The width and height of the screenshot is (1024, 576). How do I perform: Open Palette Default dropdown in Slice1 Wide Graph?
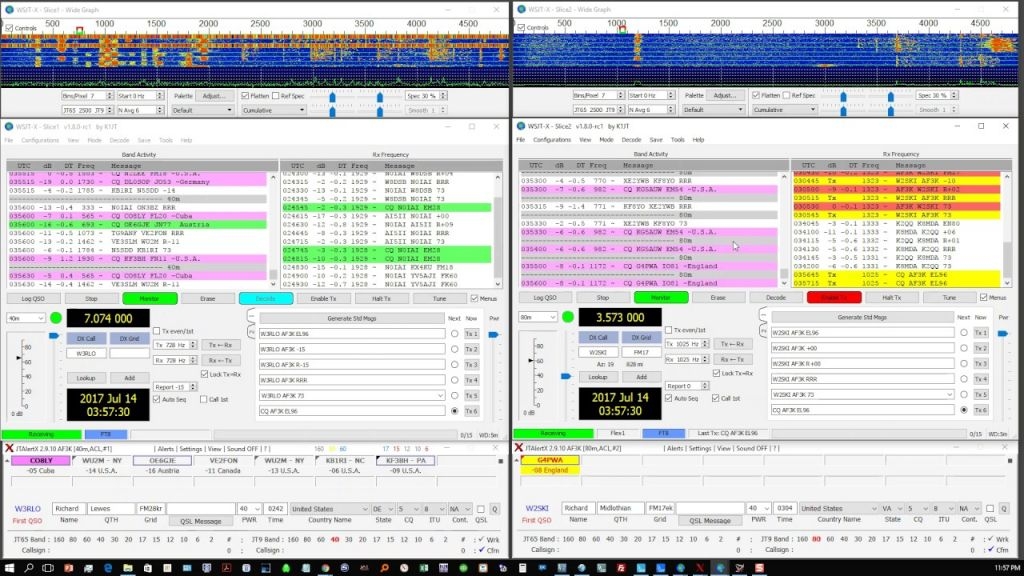pyautogui.click(x=202, y=110)
